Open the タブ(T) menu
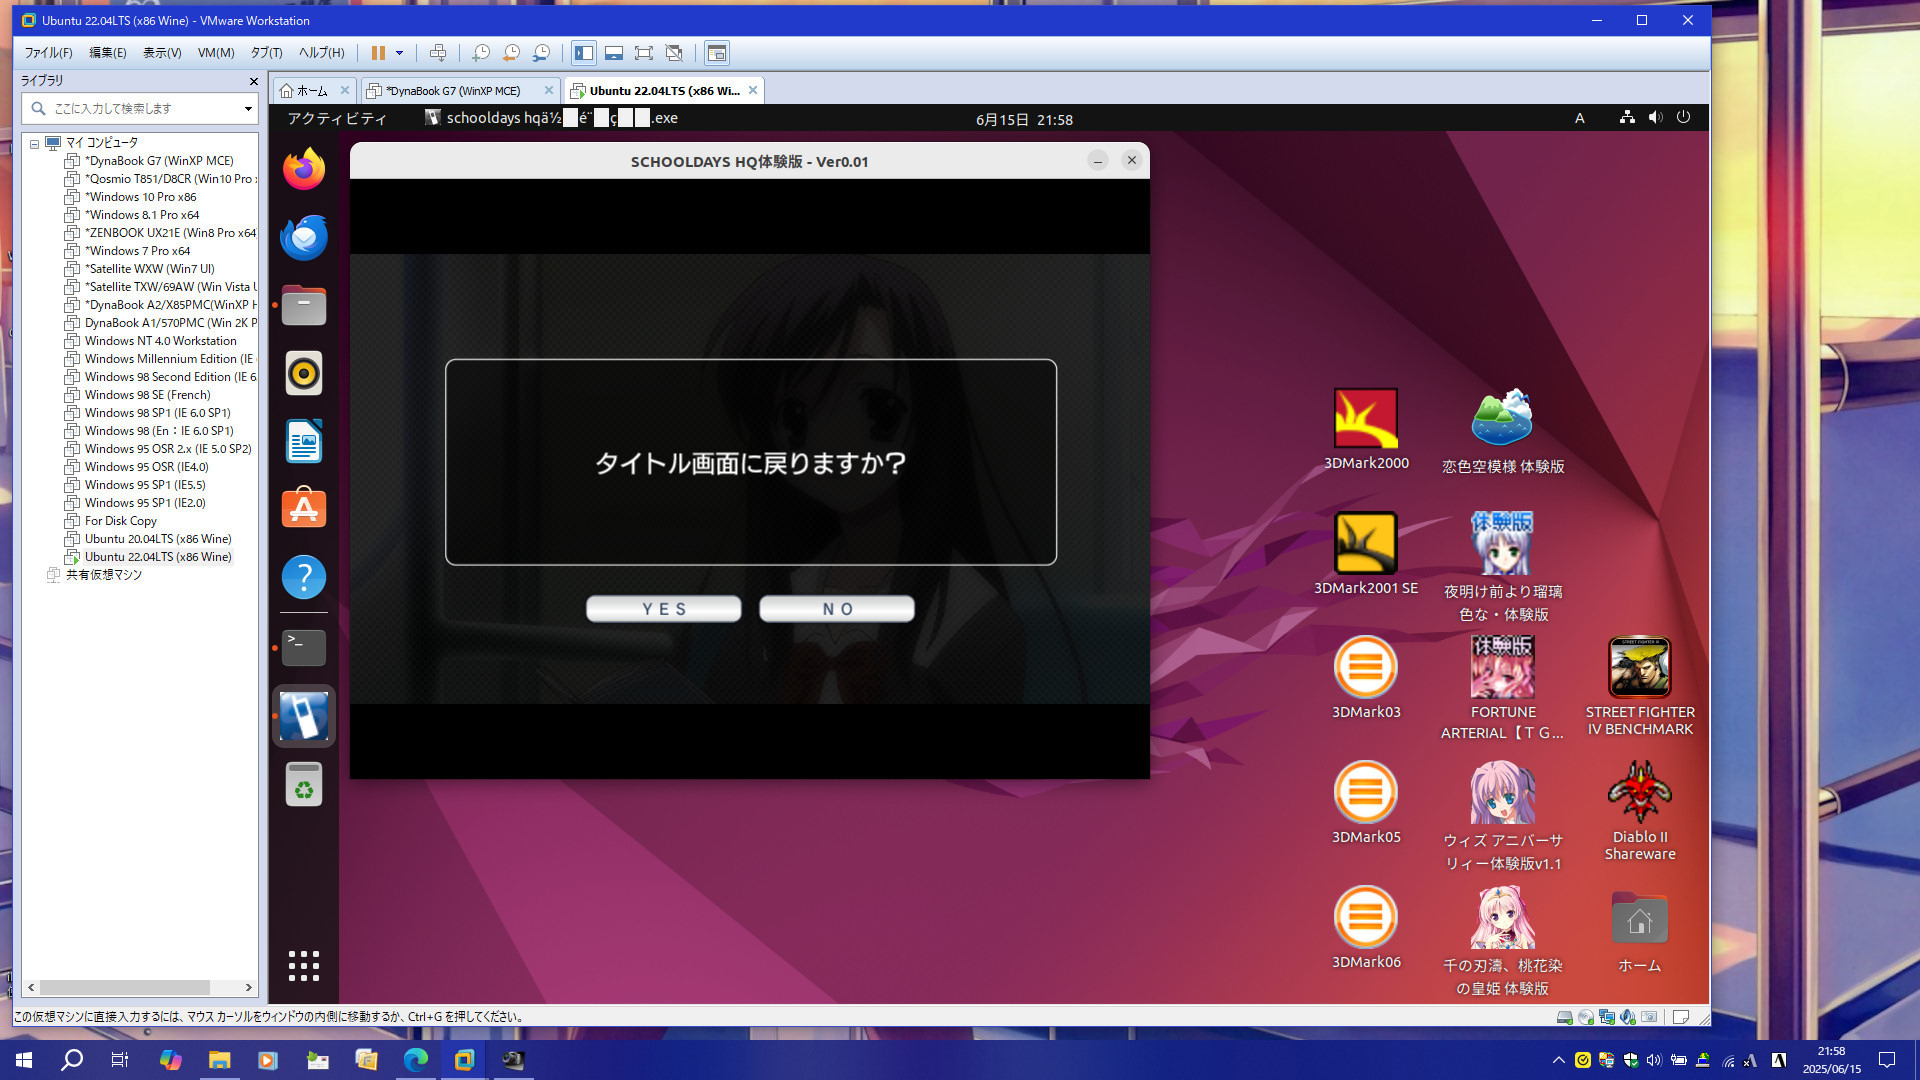The height and width of the screenshot is (1080, 1920). coord(266,53)
